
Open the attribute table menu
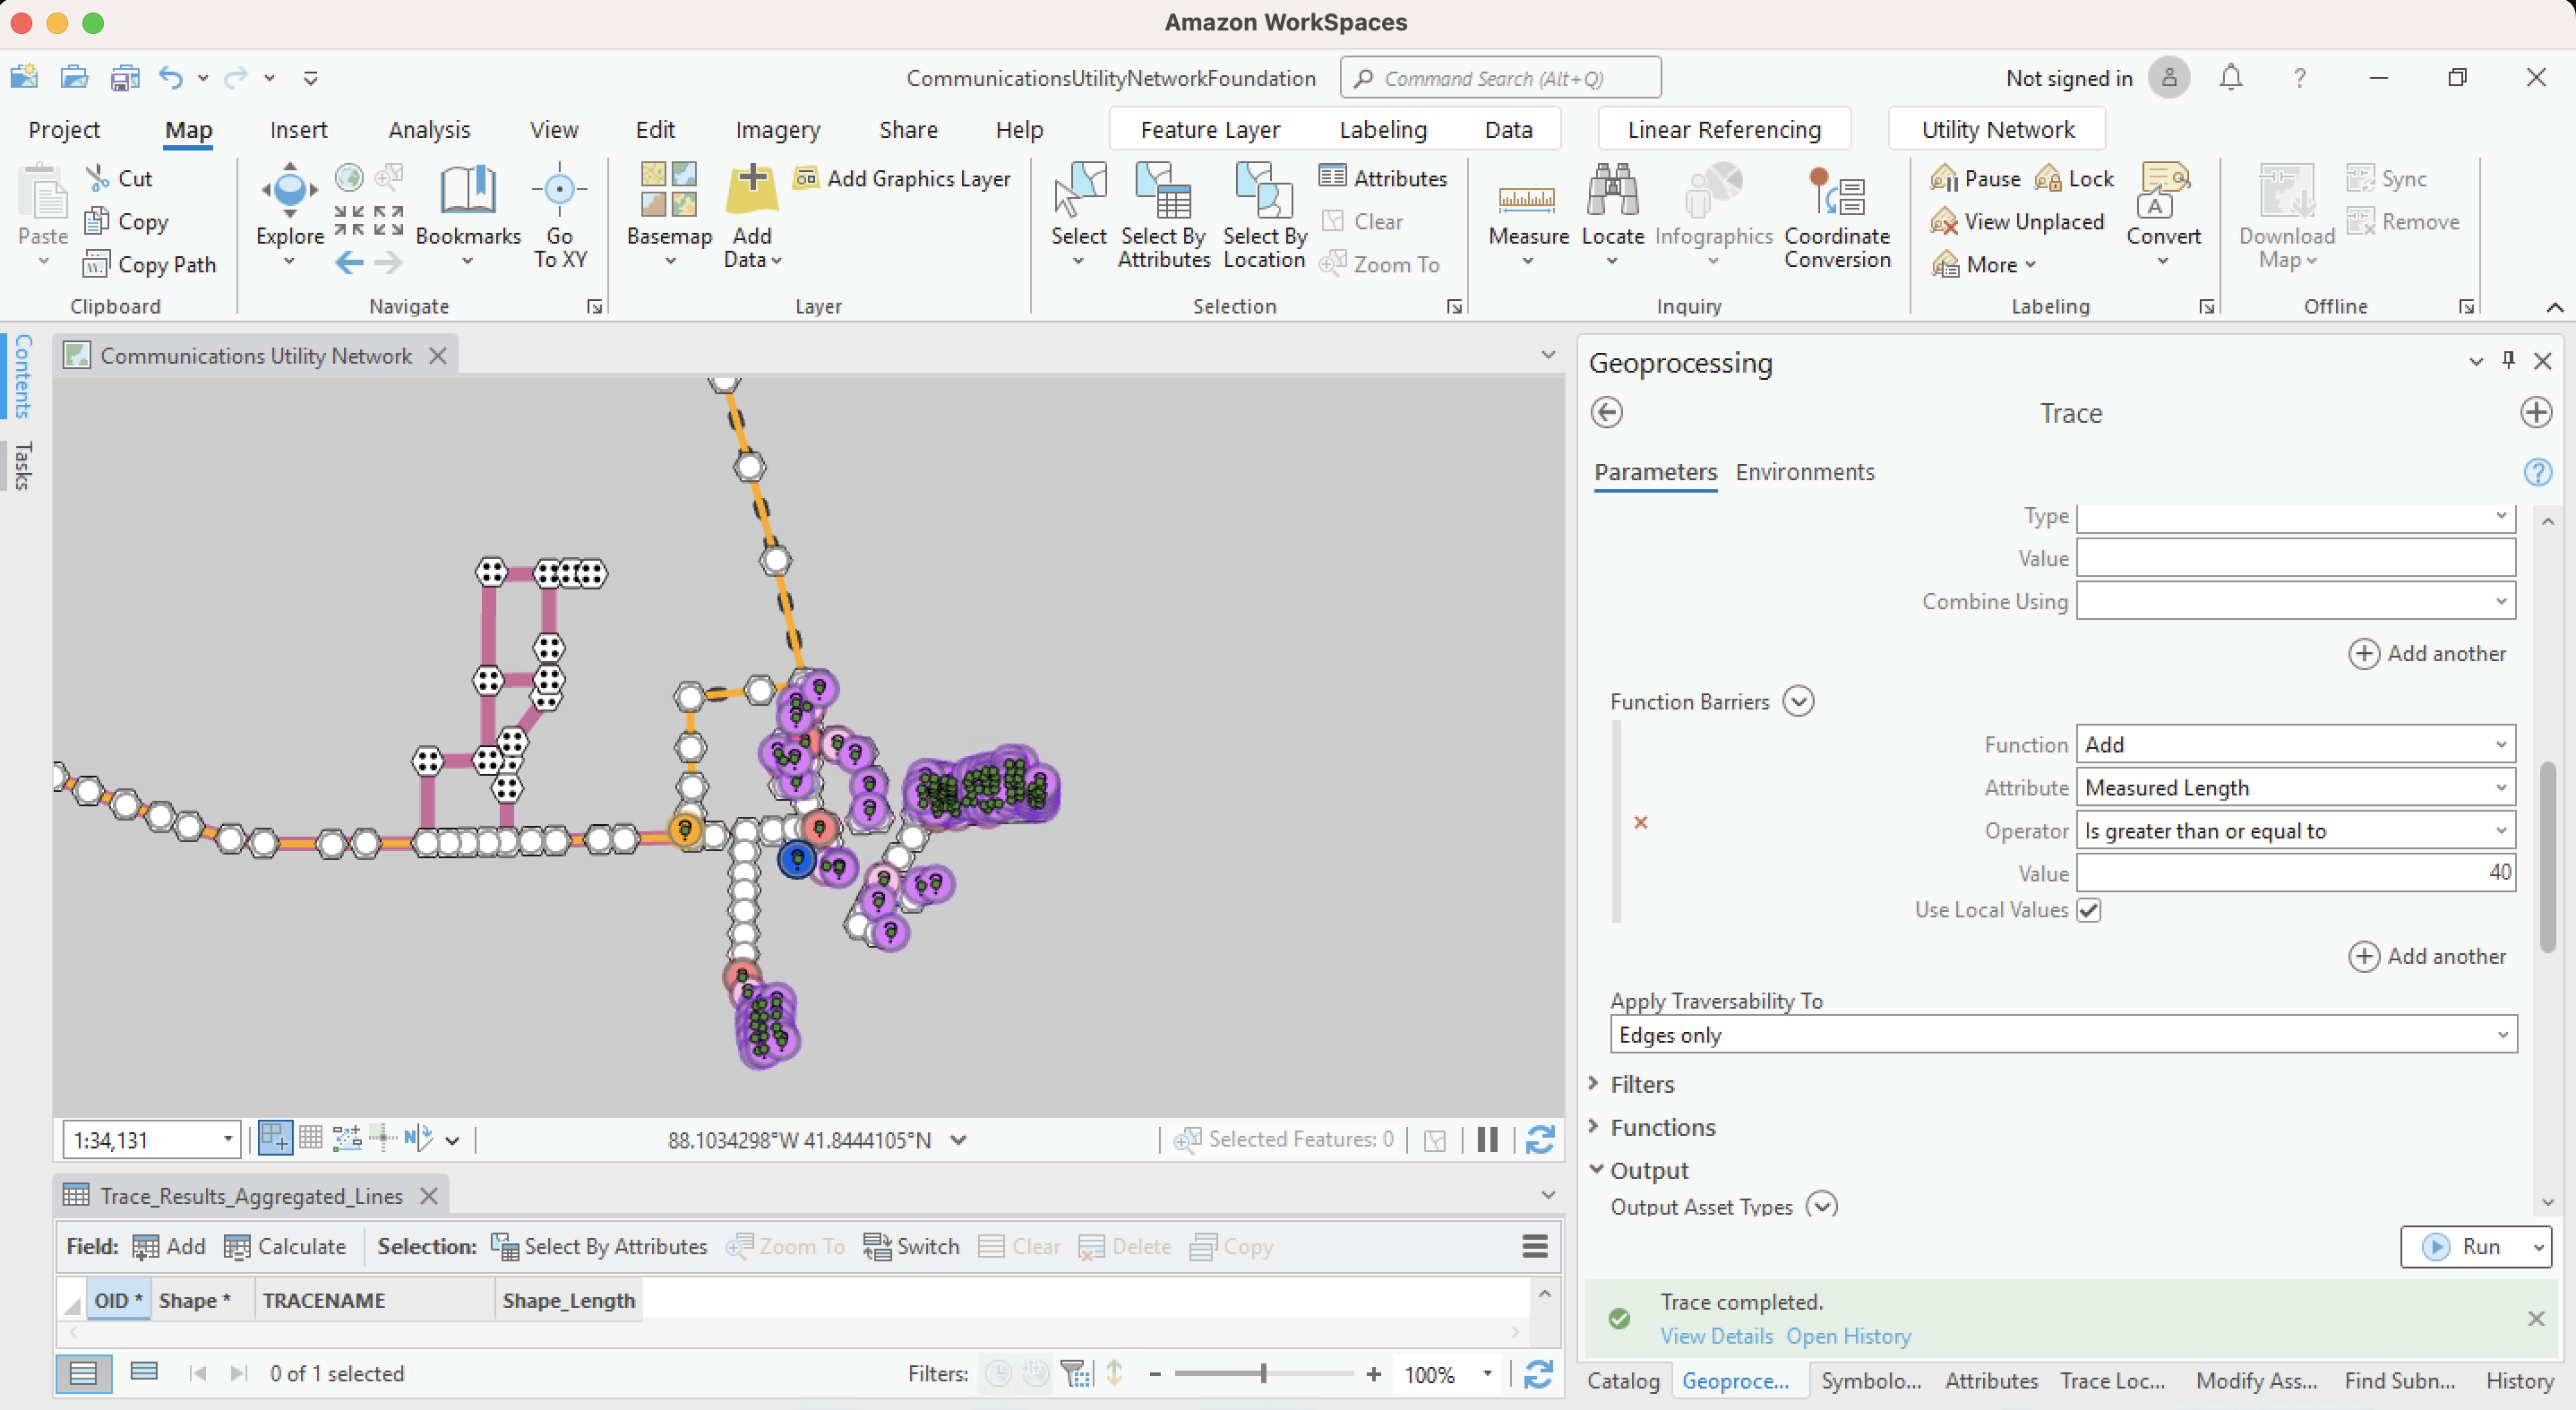pos(1534,1246)
